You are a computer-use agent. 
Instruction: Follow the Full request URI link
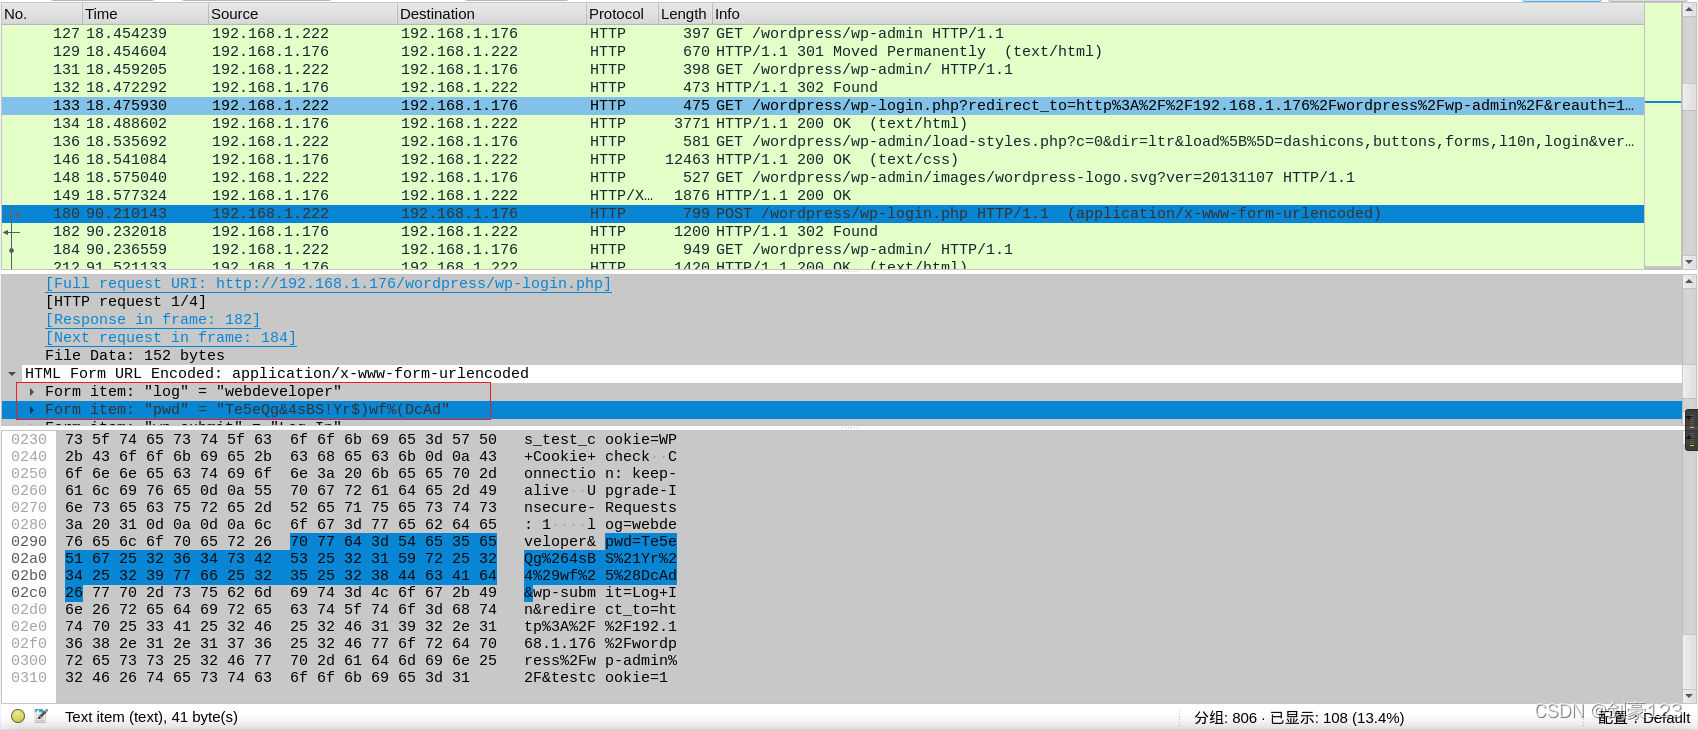coord(328,284)
